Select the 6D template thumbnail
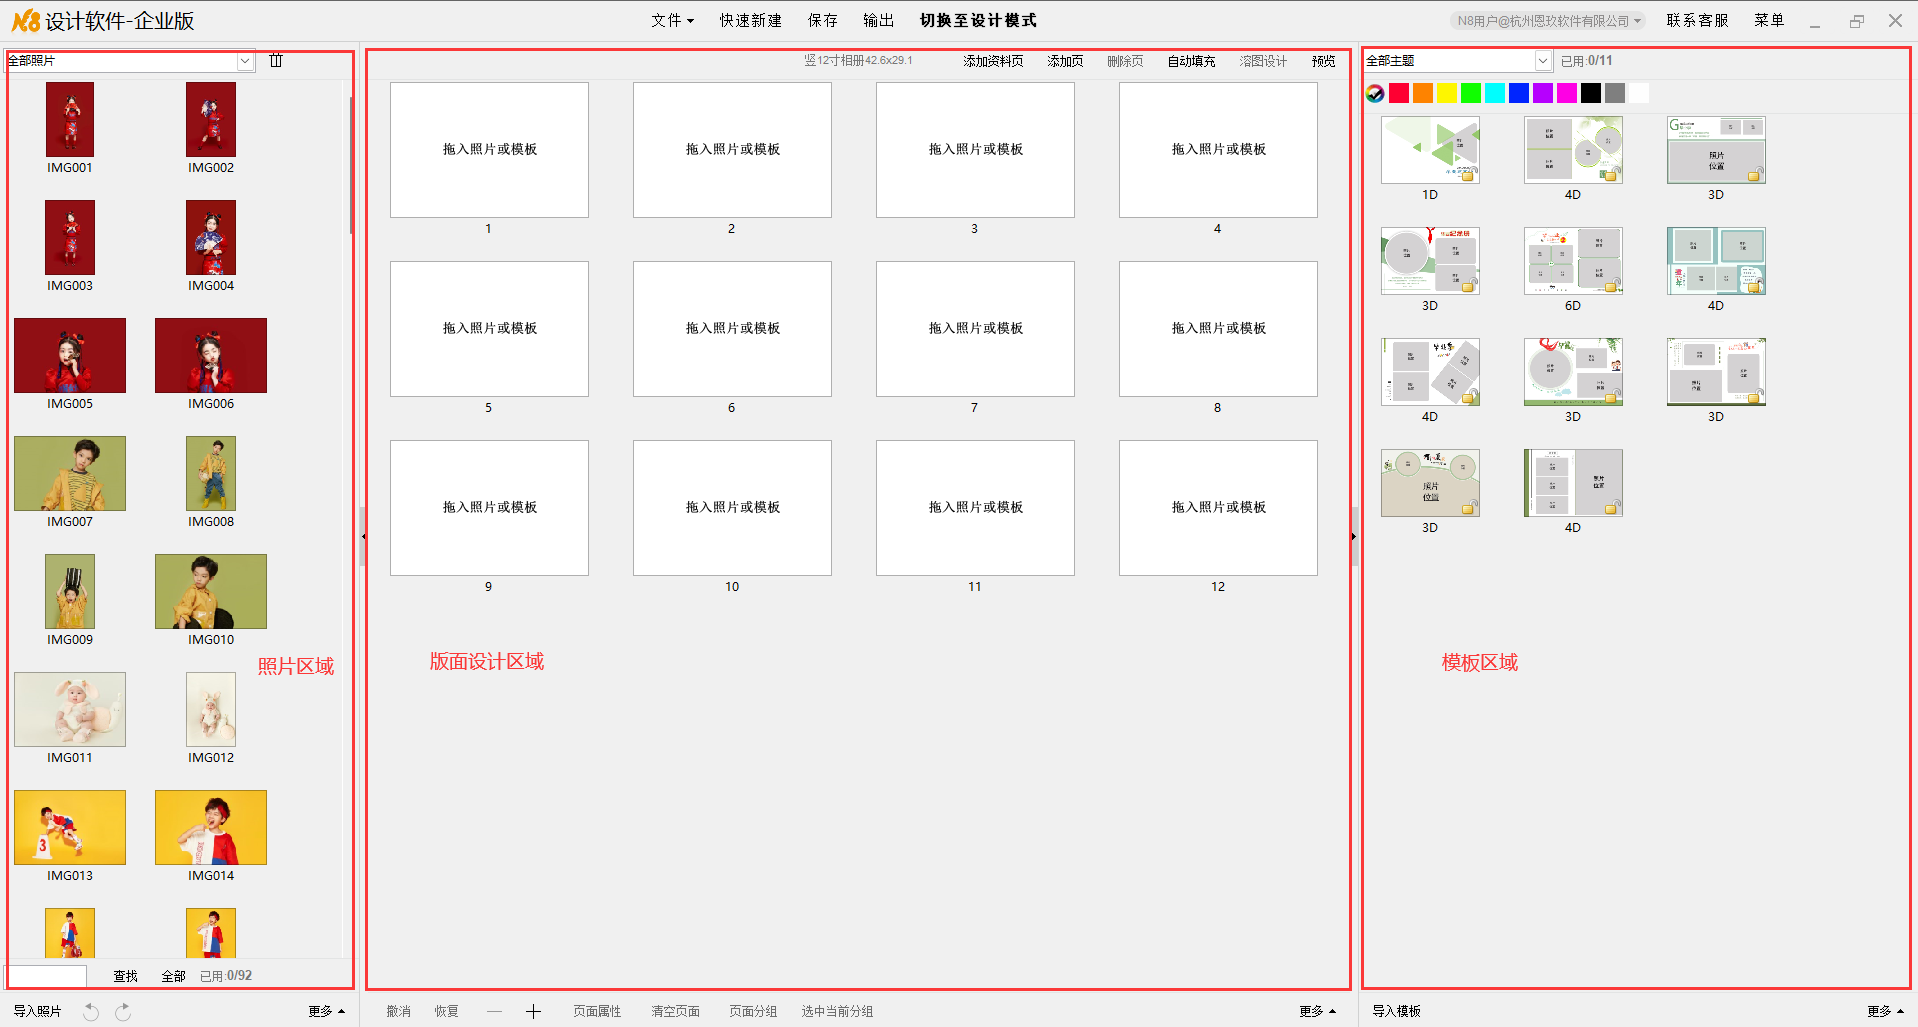This screenshot has width=1918, height=1027. coord(1573,261)
